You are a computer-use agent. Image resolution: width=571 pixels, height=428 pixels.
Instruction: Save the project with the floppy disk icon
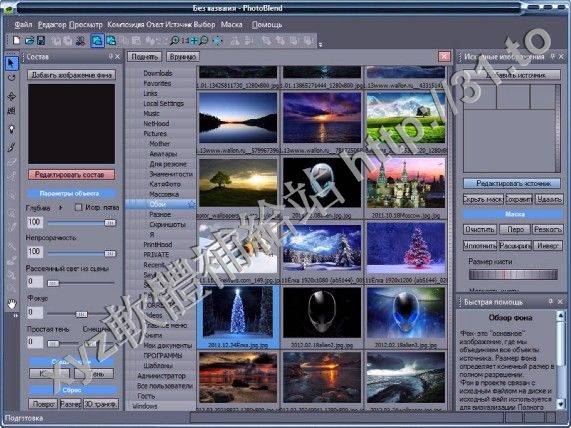click(41, 40)
